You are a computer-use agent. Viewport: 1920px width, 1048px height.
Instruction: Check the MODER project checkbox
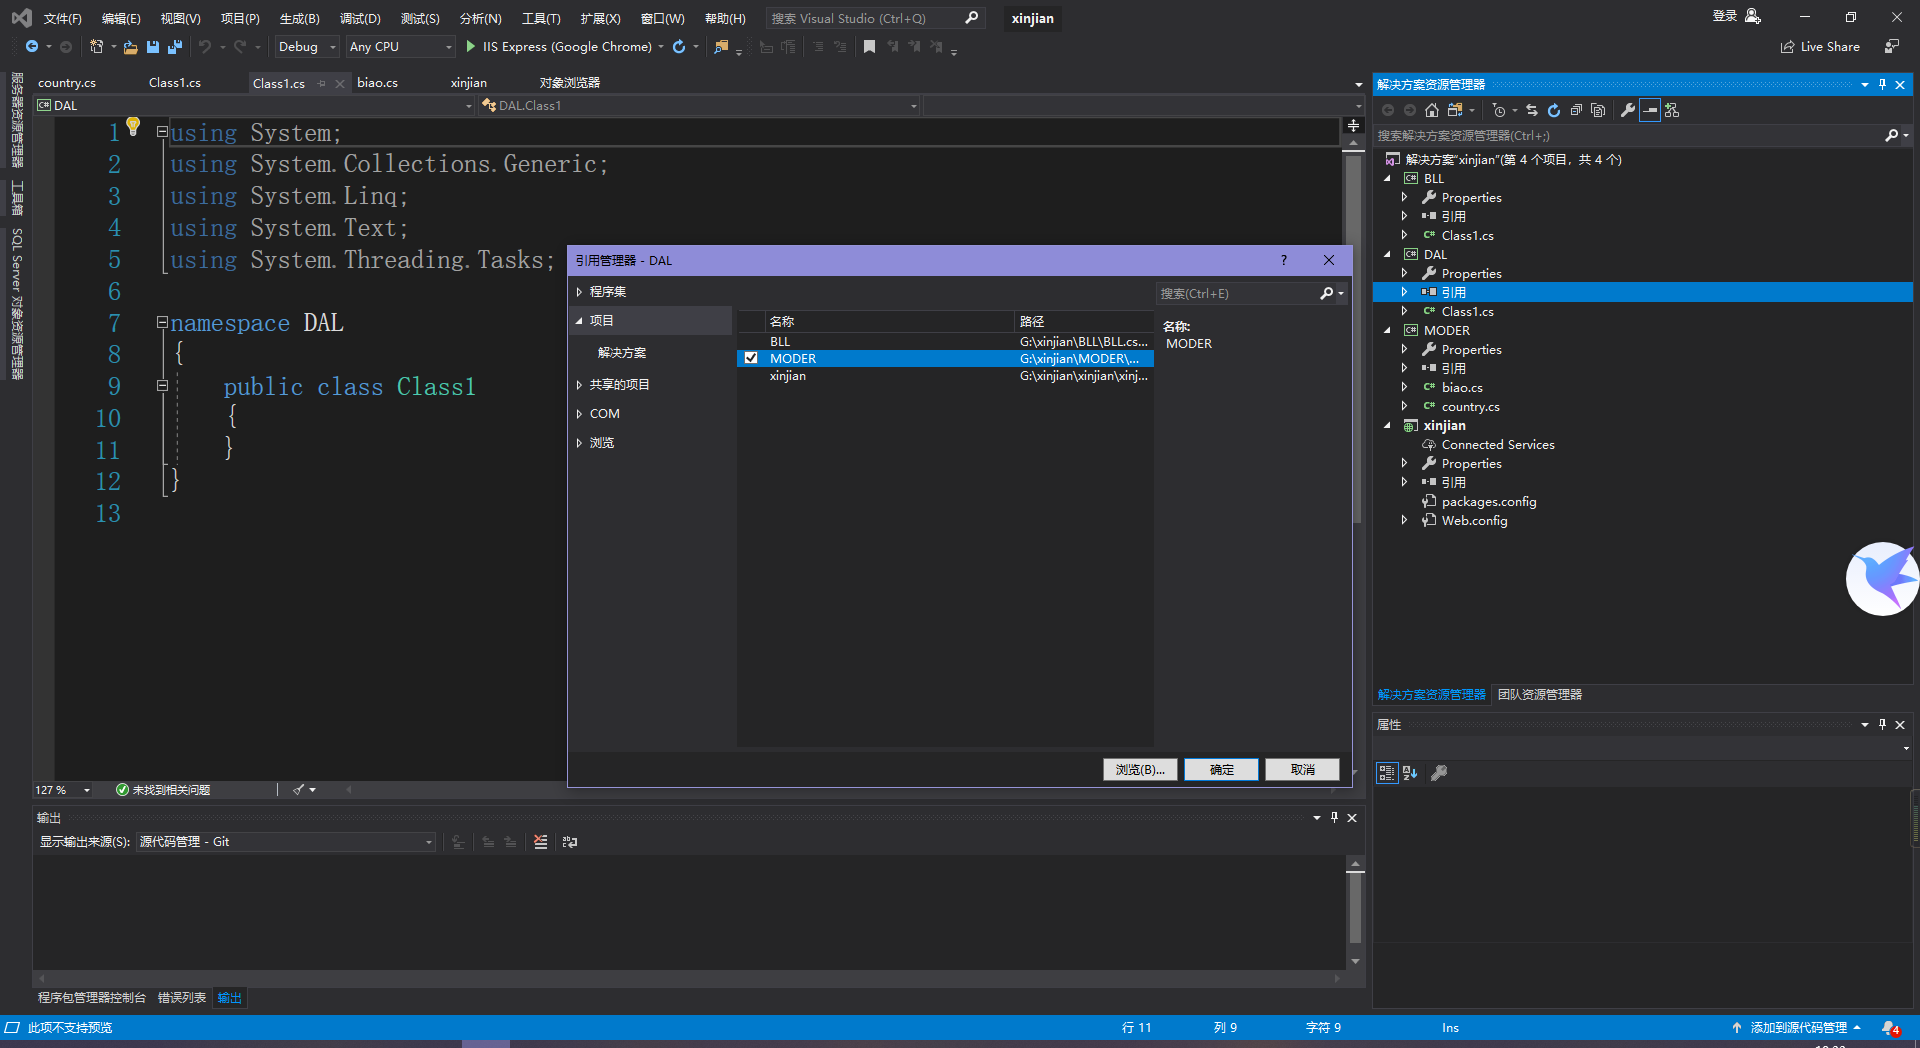point(751,358)
